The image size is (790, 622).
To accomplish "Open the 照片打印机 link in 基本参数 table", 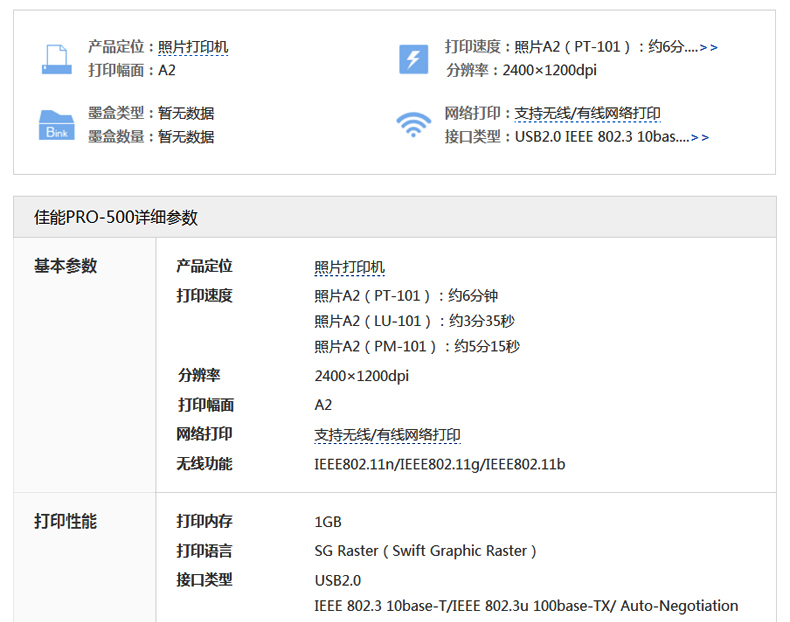I will pyautogui.click(x=350, y=267).
